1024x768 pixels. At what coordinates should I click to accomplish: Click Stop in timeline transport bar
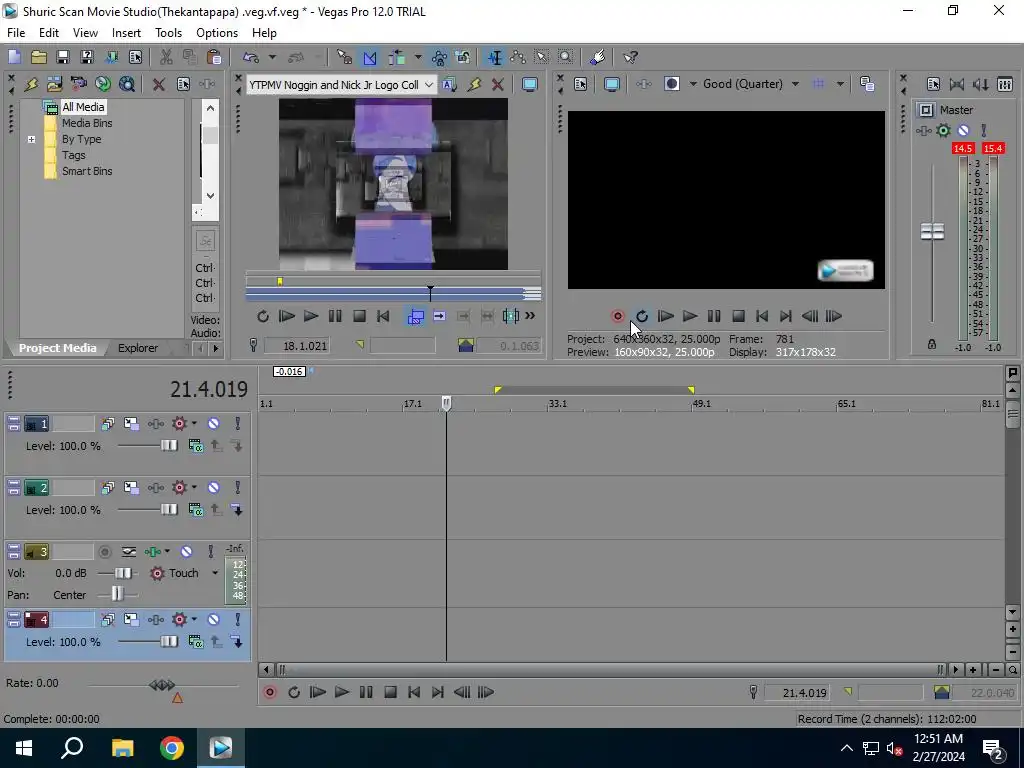pyautogui.click(x=390, y=692)
